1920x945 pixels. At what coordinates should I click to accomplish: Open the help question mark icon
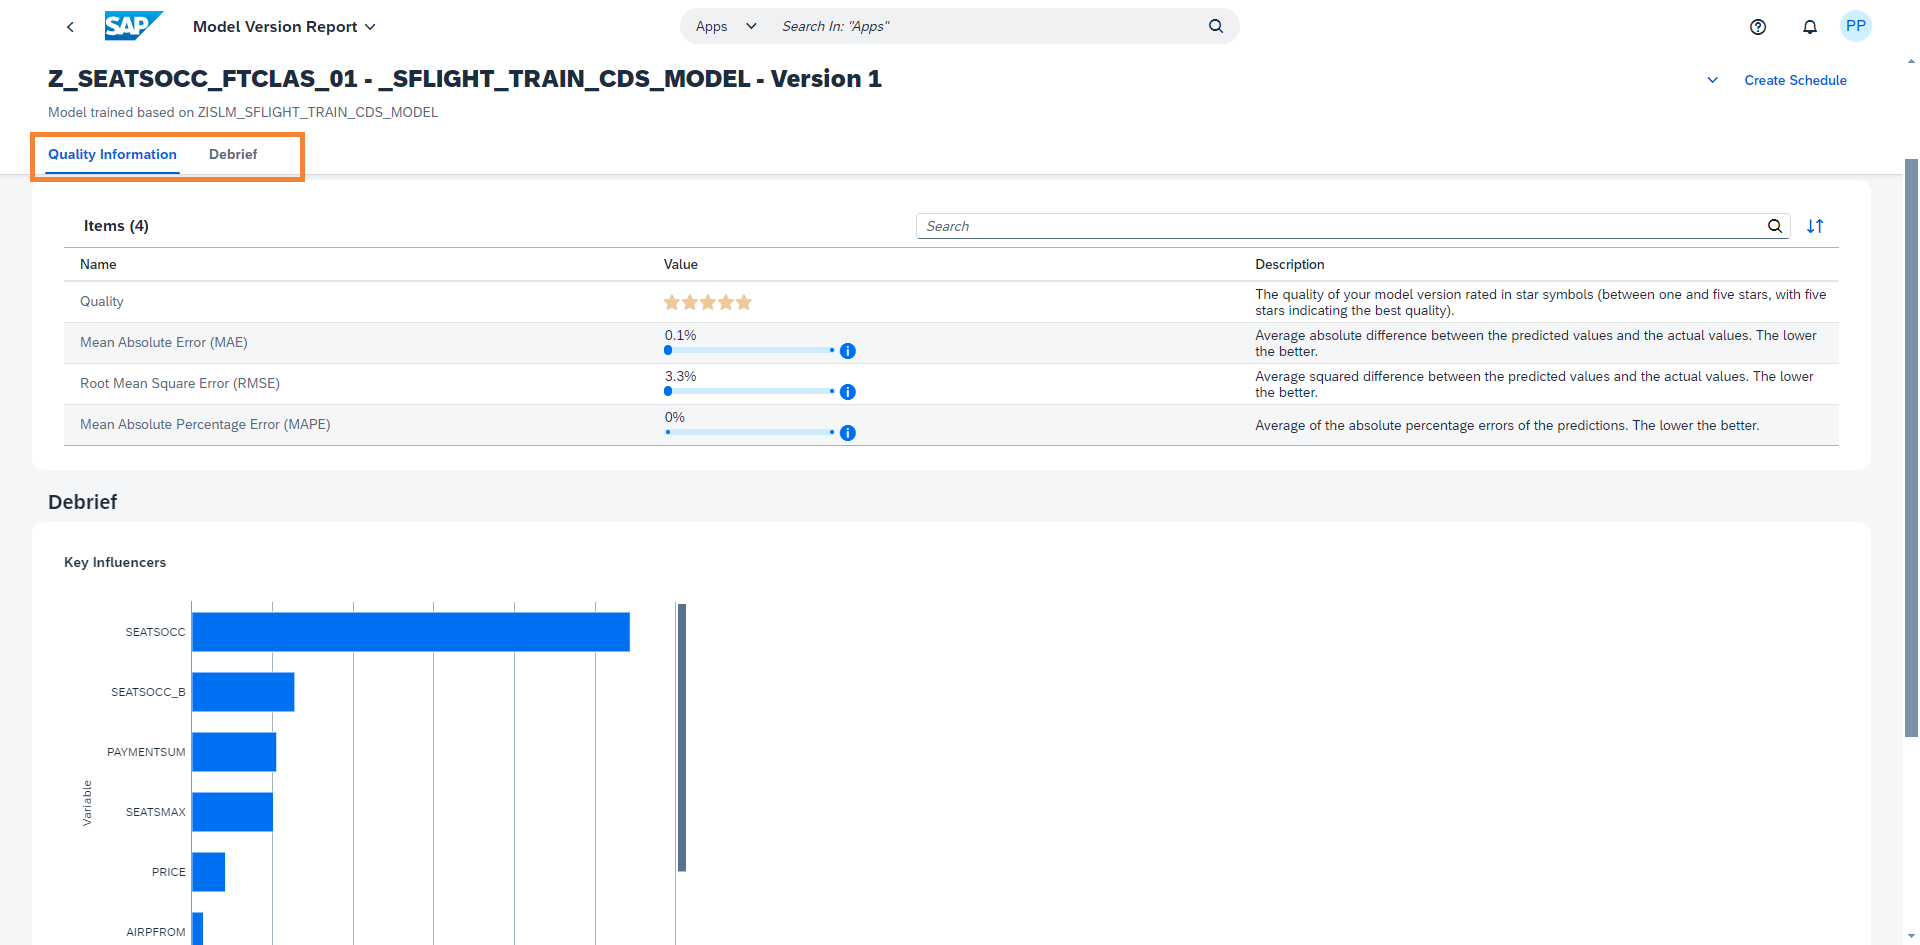pos(1757,27)
